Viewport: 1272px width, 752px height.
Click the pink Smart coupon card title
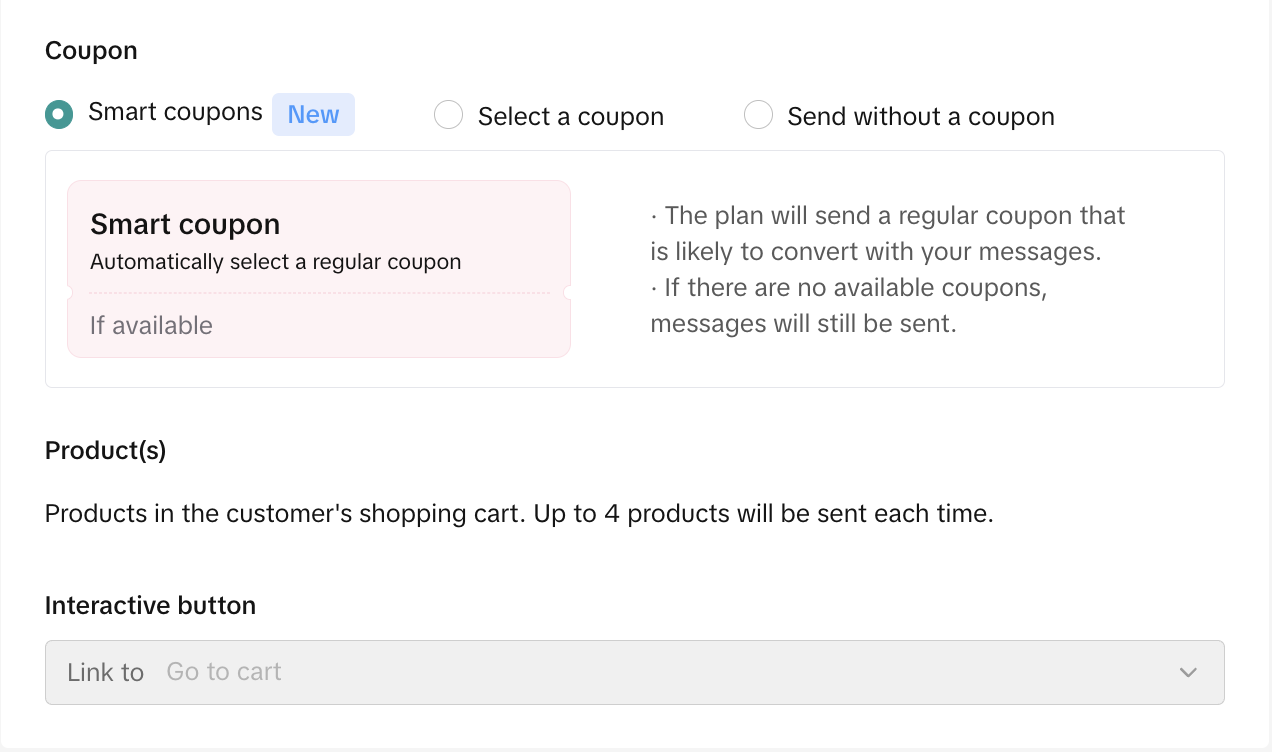tap(185, 225)
